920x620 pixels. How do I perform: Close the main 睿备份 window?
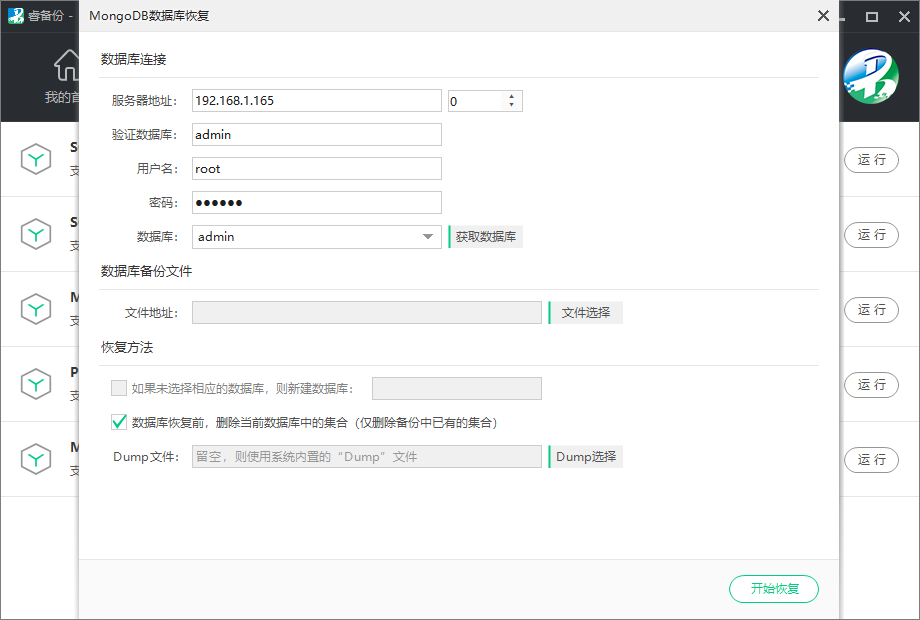tap(904, 16)
